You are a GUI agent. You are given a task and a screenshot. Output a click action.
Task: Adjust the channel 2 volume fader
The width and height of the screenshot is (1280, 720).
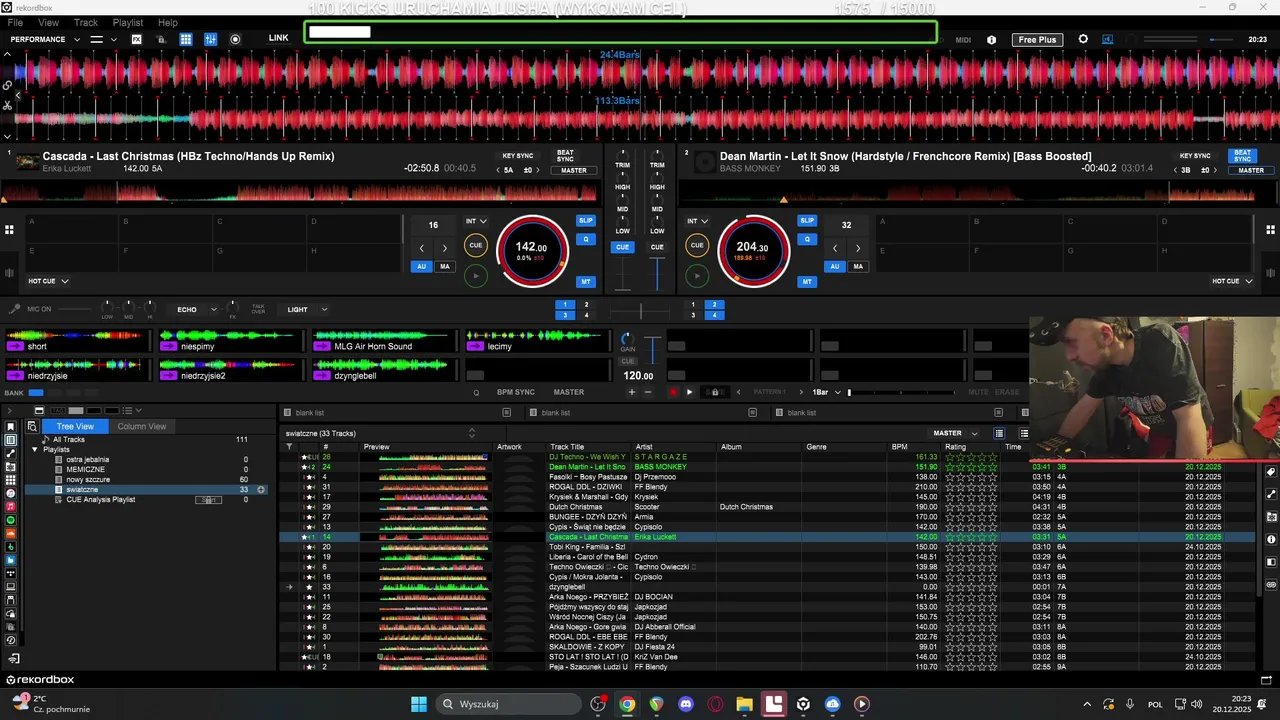tap(657, 274)
